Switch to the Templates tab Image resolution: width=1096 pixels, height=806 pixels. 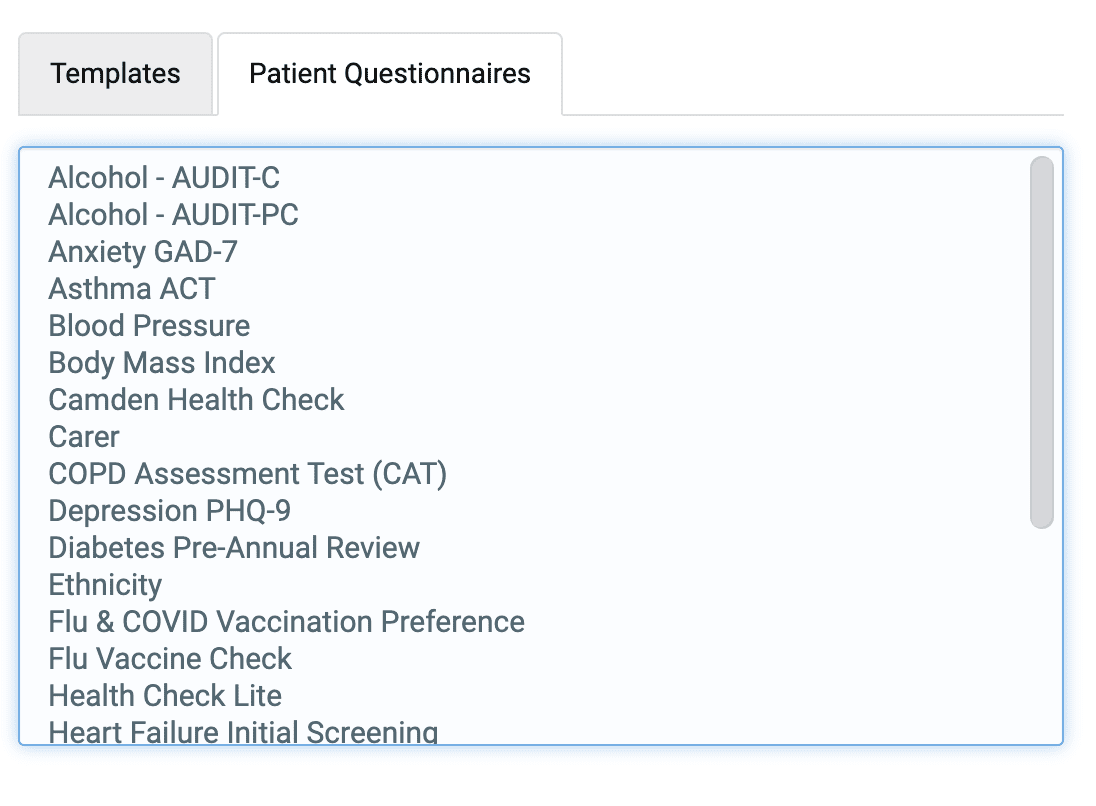point(116,74)
